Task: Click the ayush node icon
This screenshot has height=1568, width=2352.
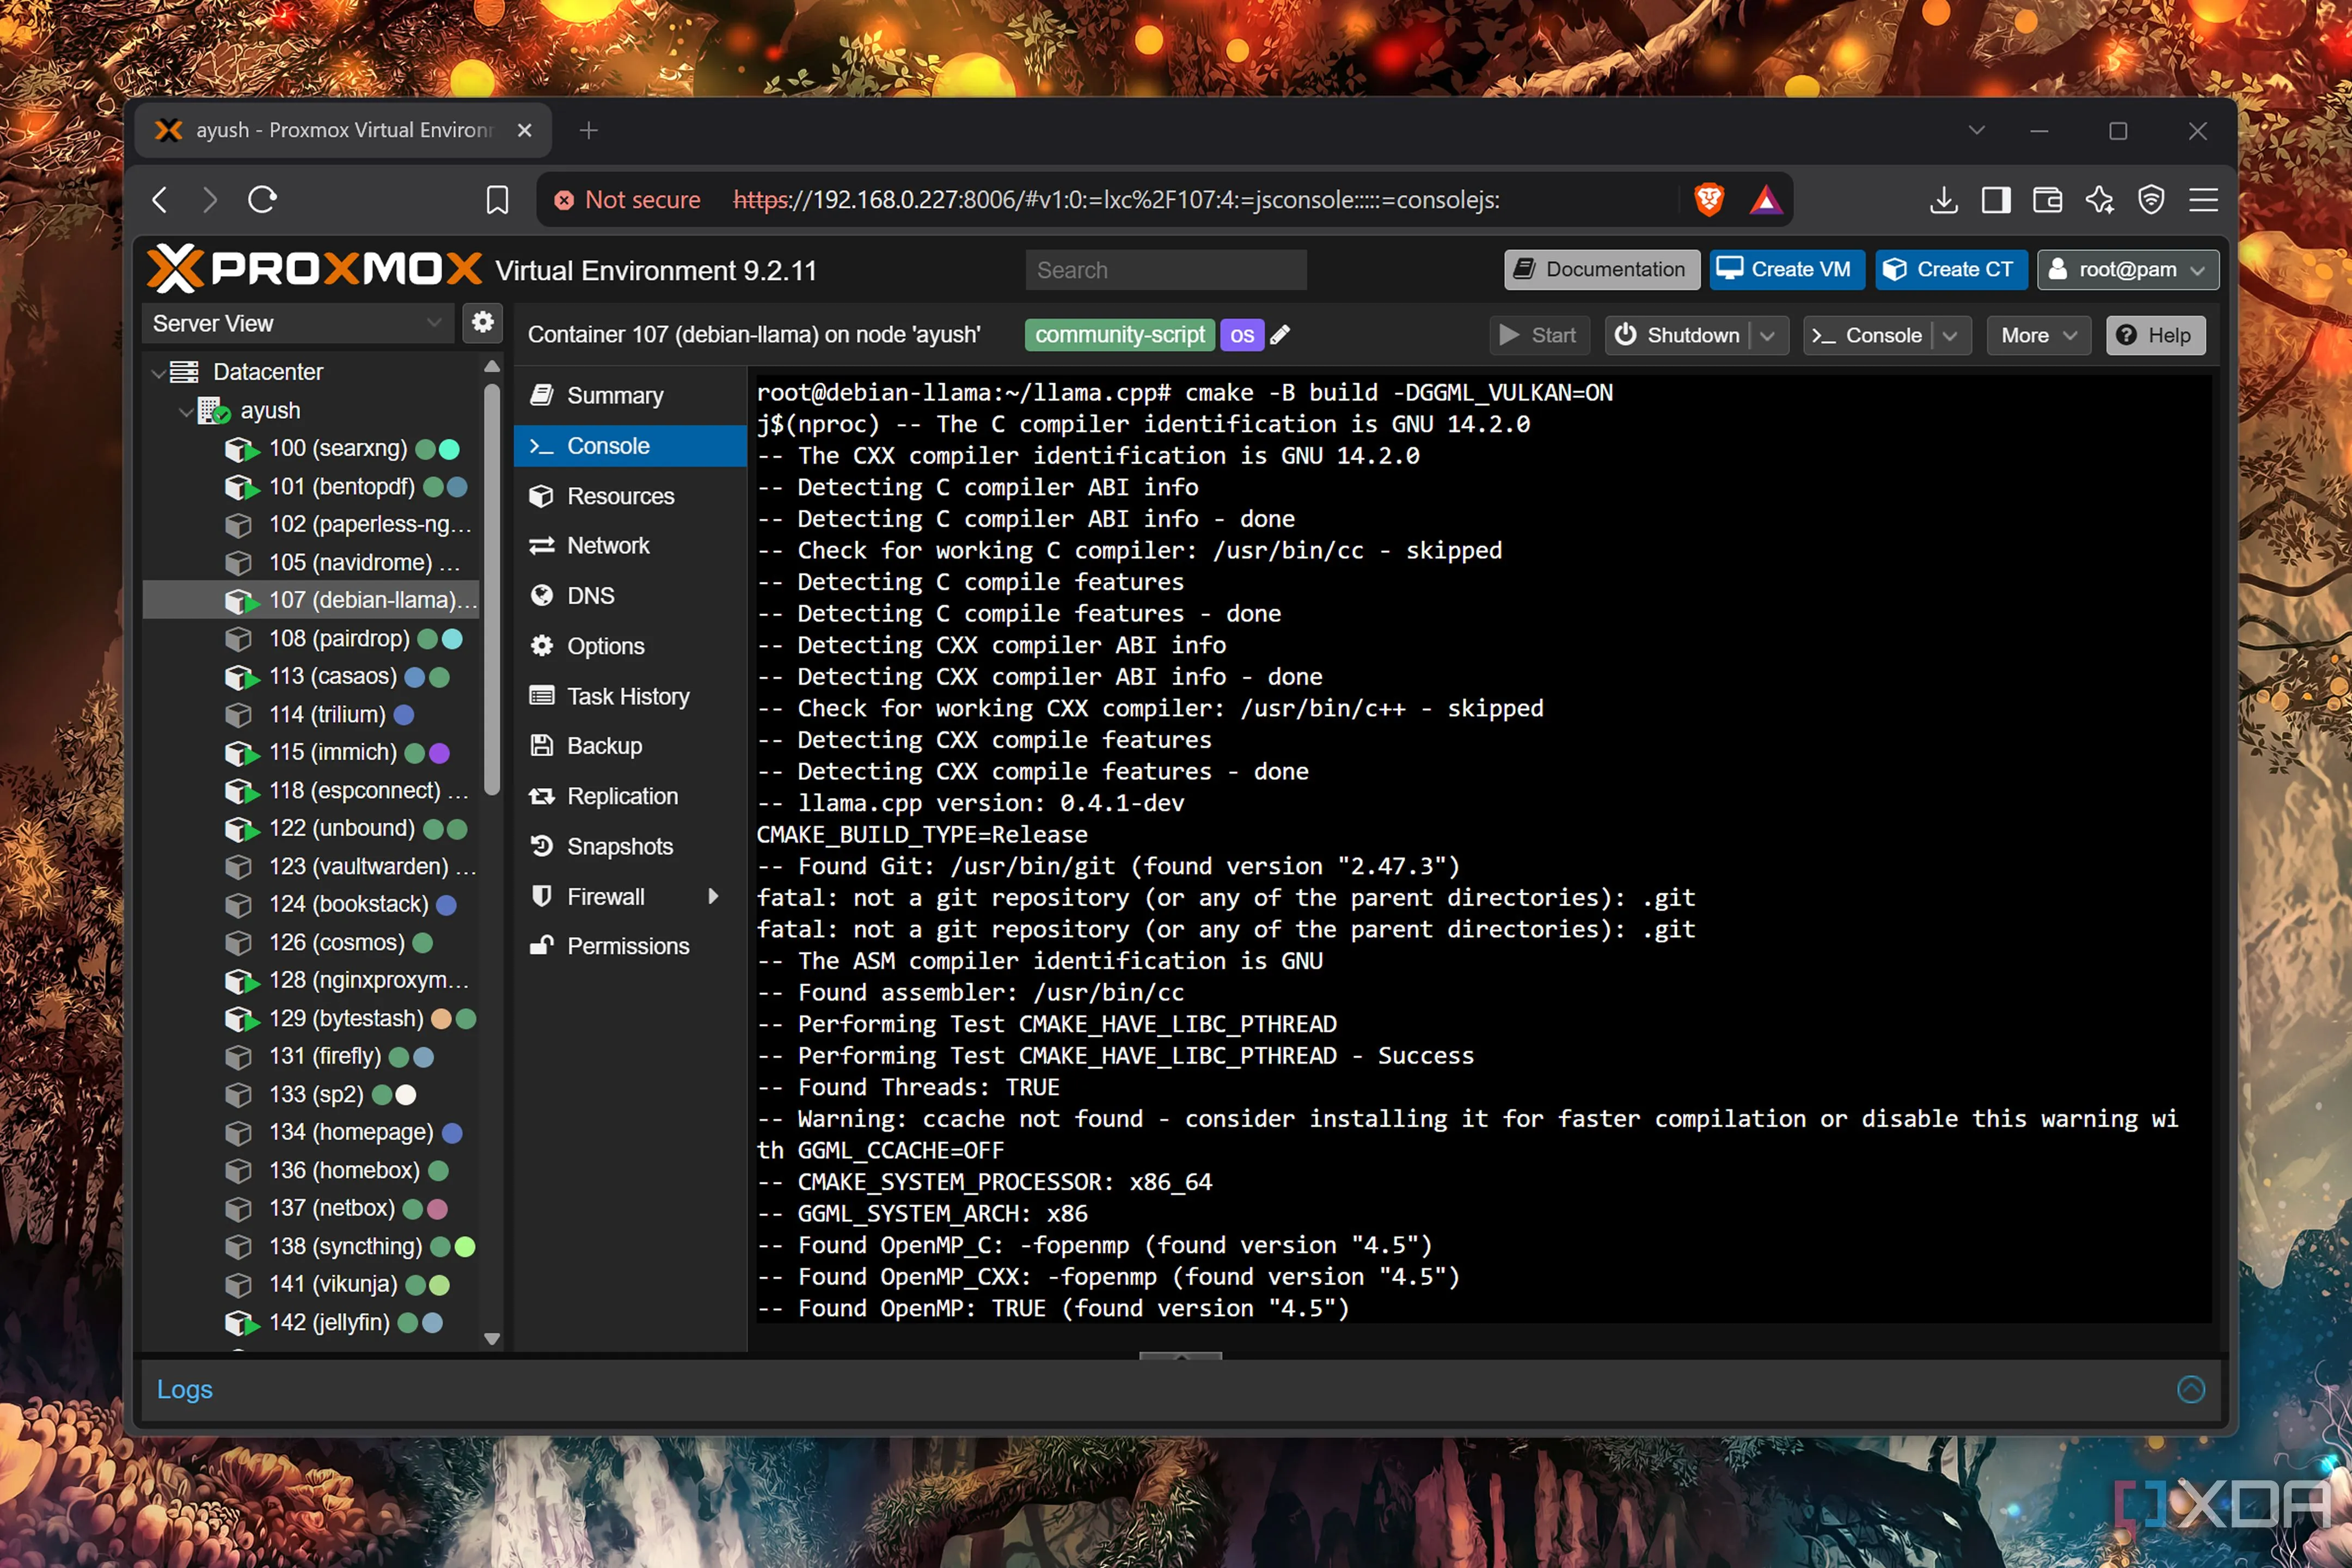Action: [214, 411]
